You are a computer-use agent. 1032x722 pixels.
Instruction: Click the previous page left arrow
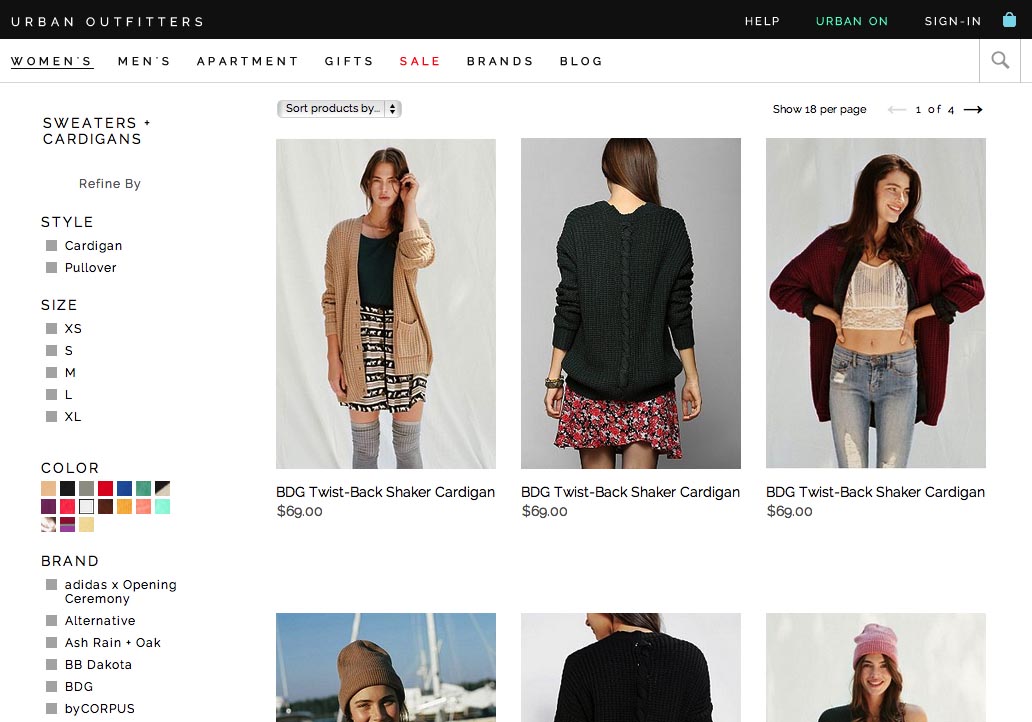pos(897,110)
